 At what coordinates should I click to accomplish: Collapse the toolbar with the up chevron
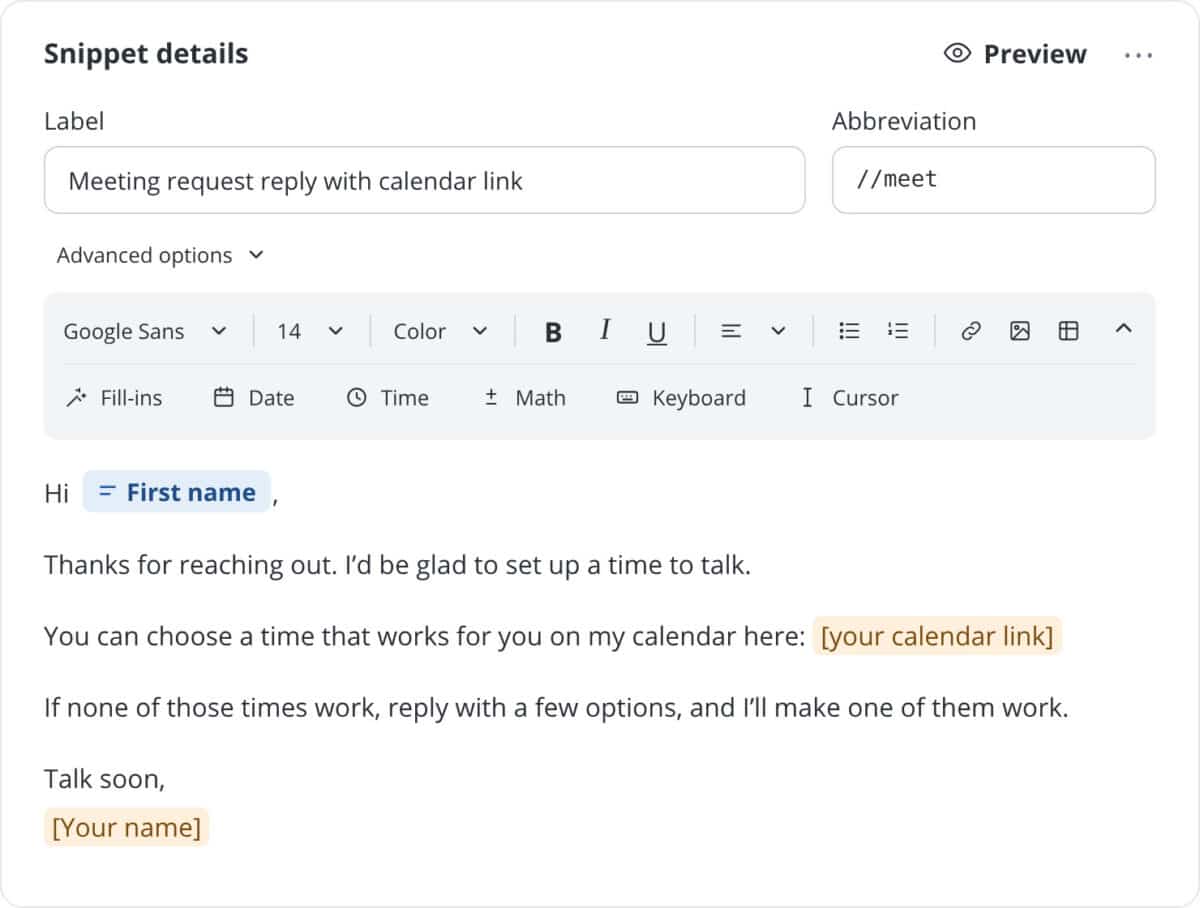(1123, 328)
